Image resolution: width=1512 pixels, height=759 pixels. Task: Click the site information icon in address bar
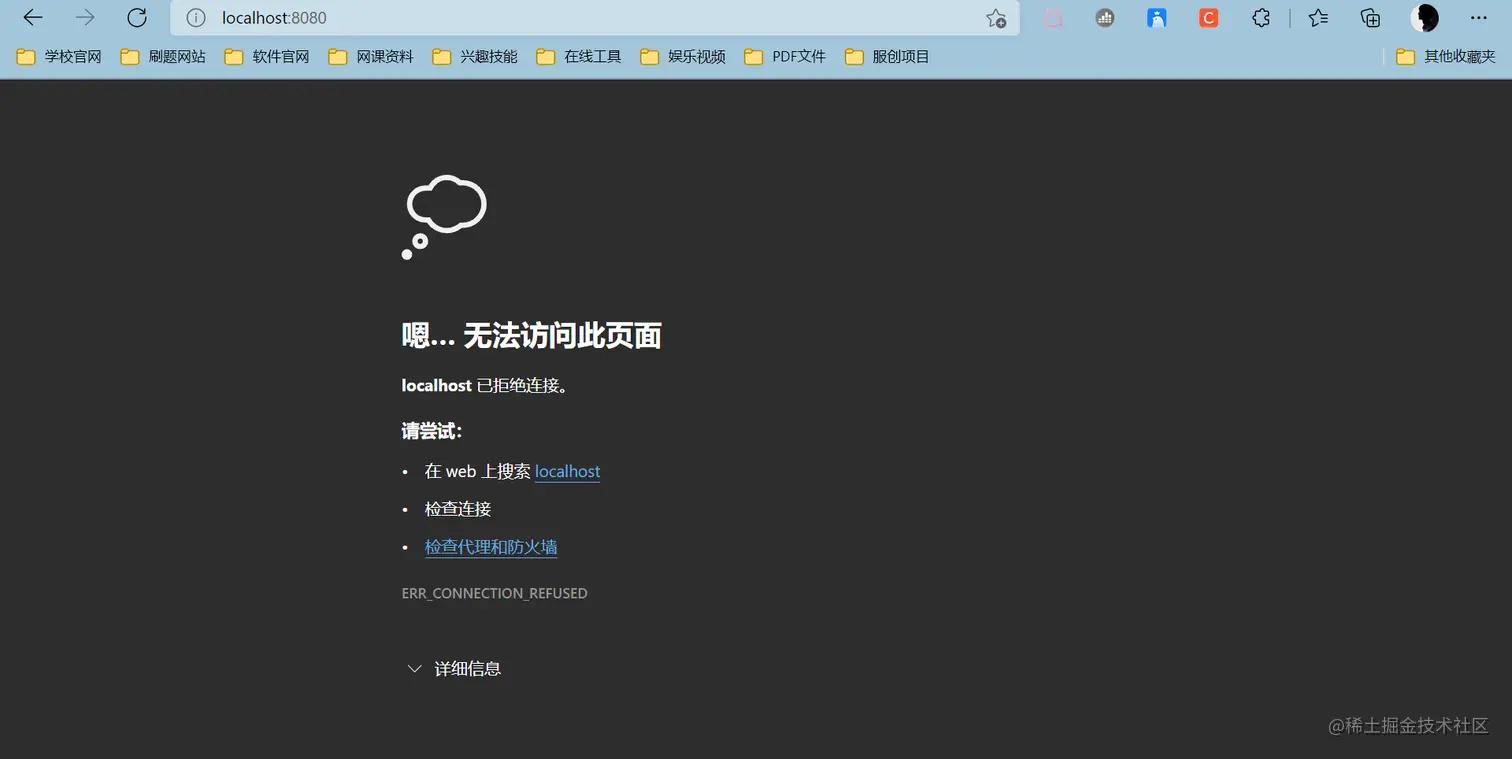pos(196,17)
